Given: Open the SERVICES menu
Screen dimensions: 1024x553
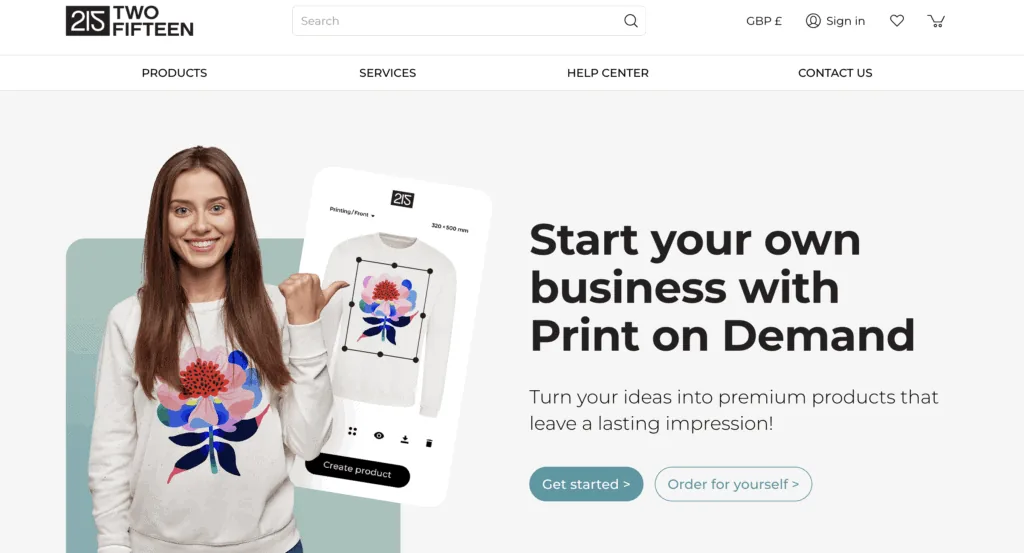Looking at the screenshot, I should (387, 73).
